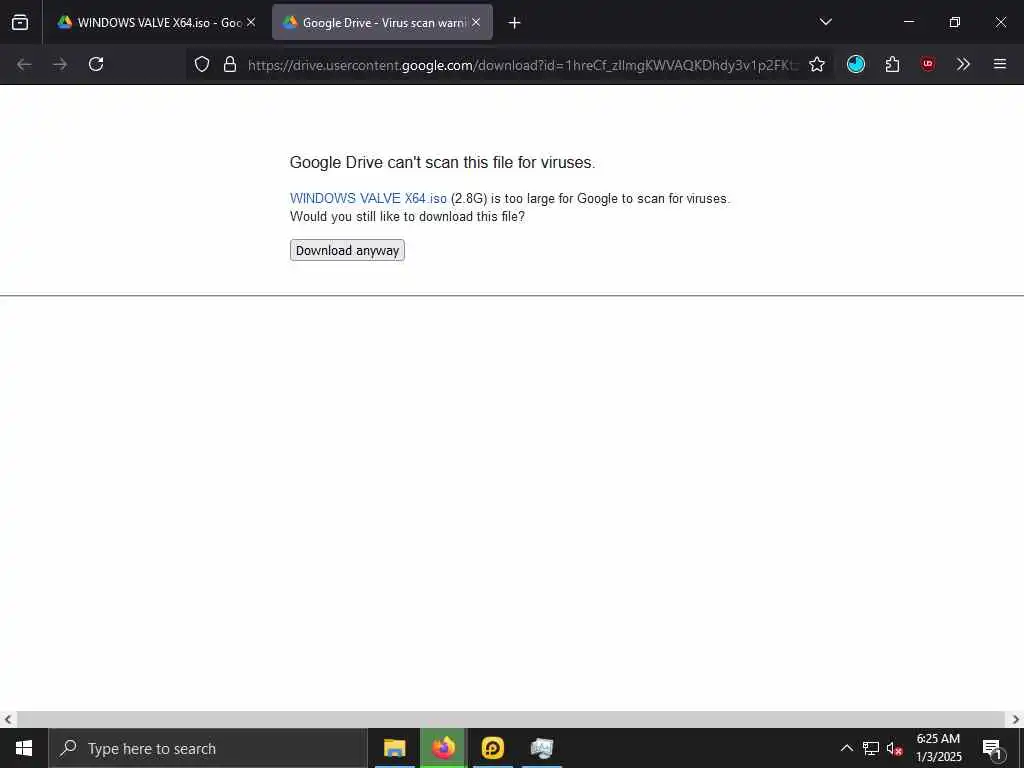Select the Firefox taskbar icon

click(x=443, y=748)
